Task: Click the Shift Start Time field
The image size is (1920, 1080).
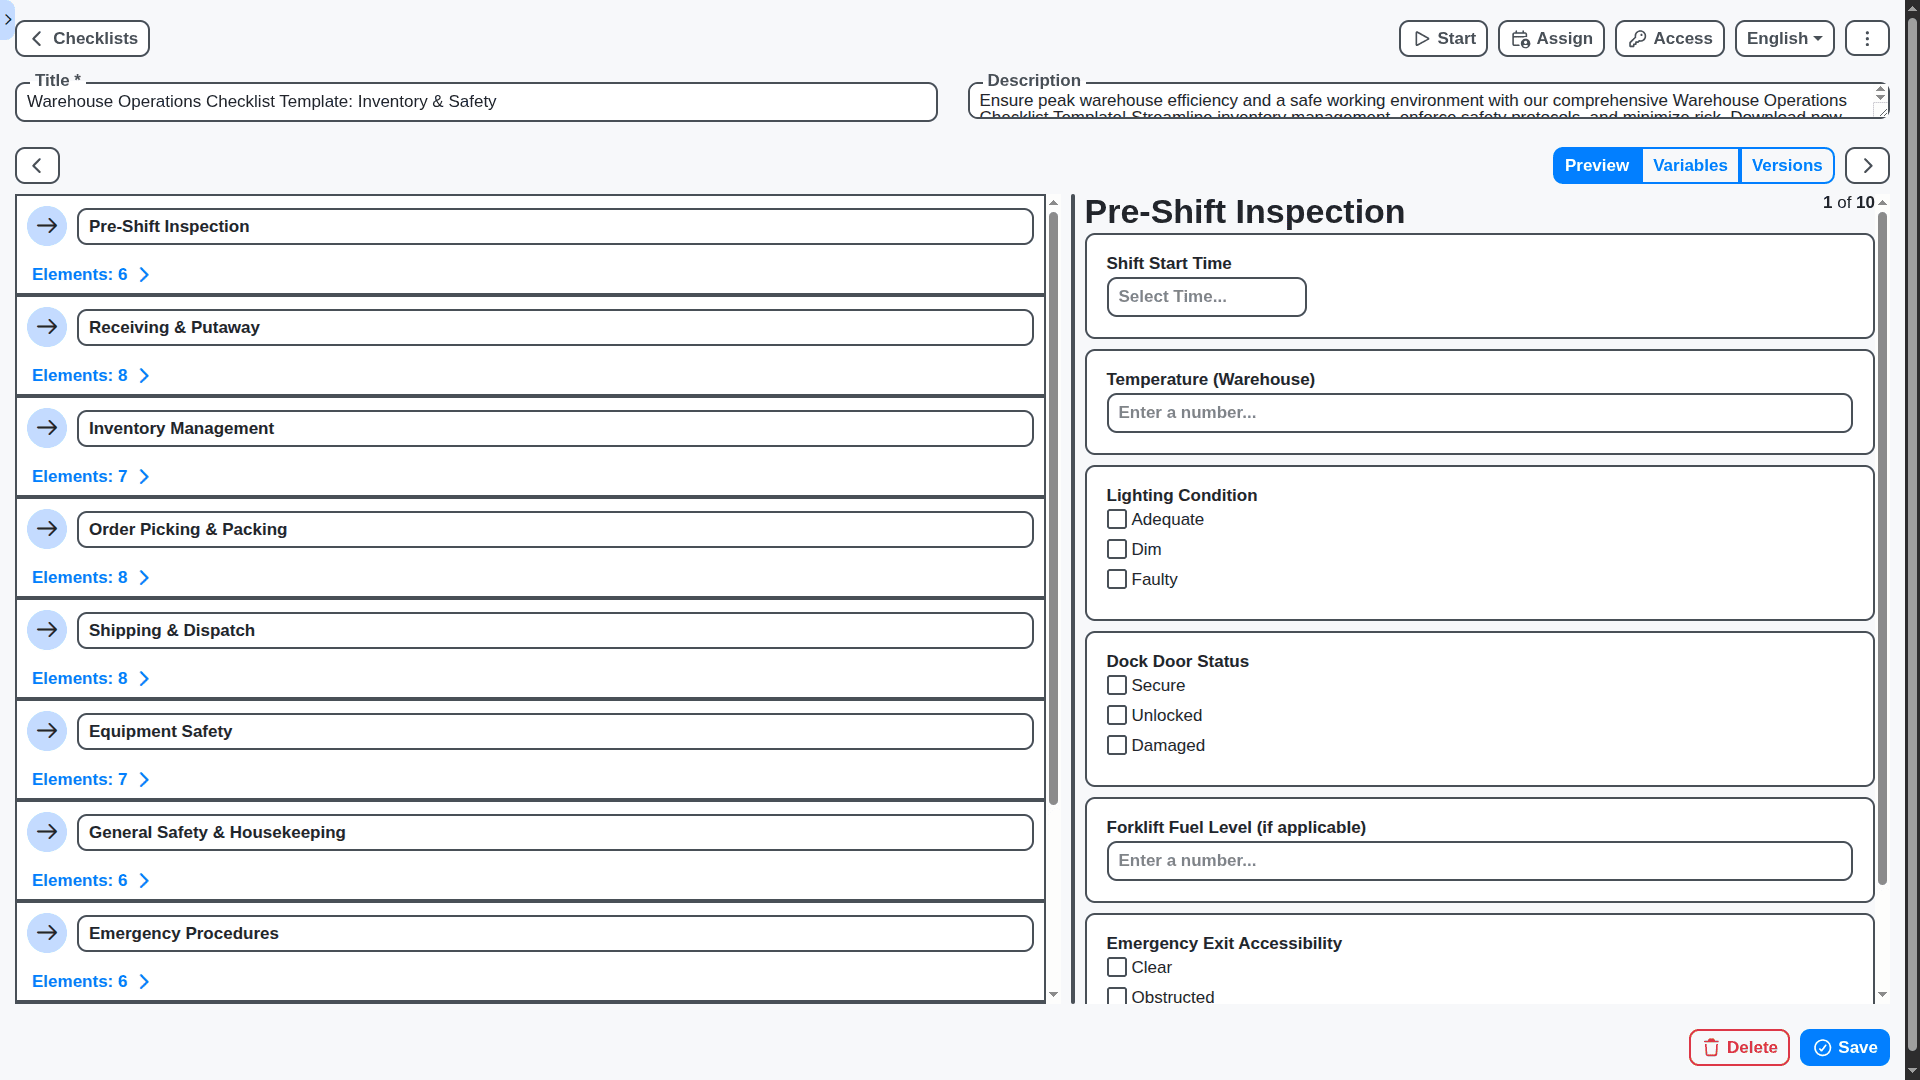Action: point(1205,297)
